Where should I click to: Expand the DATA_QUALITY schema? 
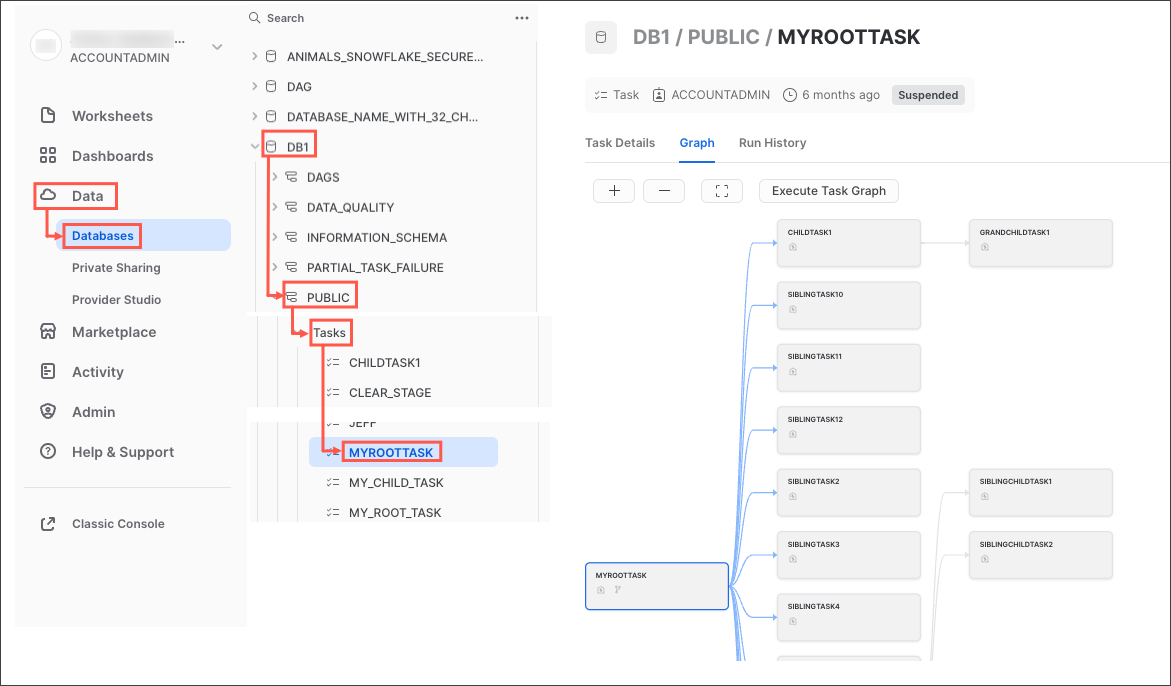274,207
